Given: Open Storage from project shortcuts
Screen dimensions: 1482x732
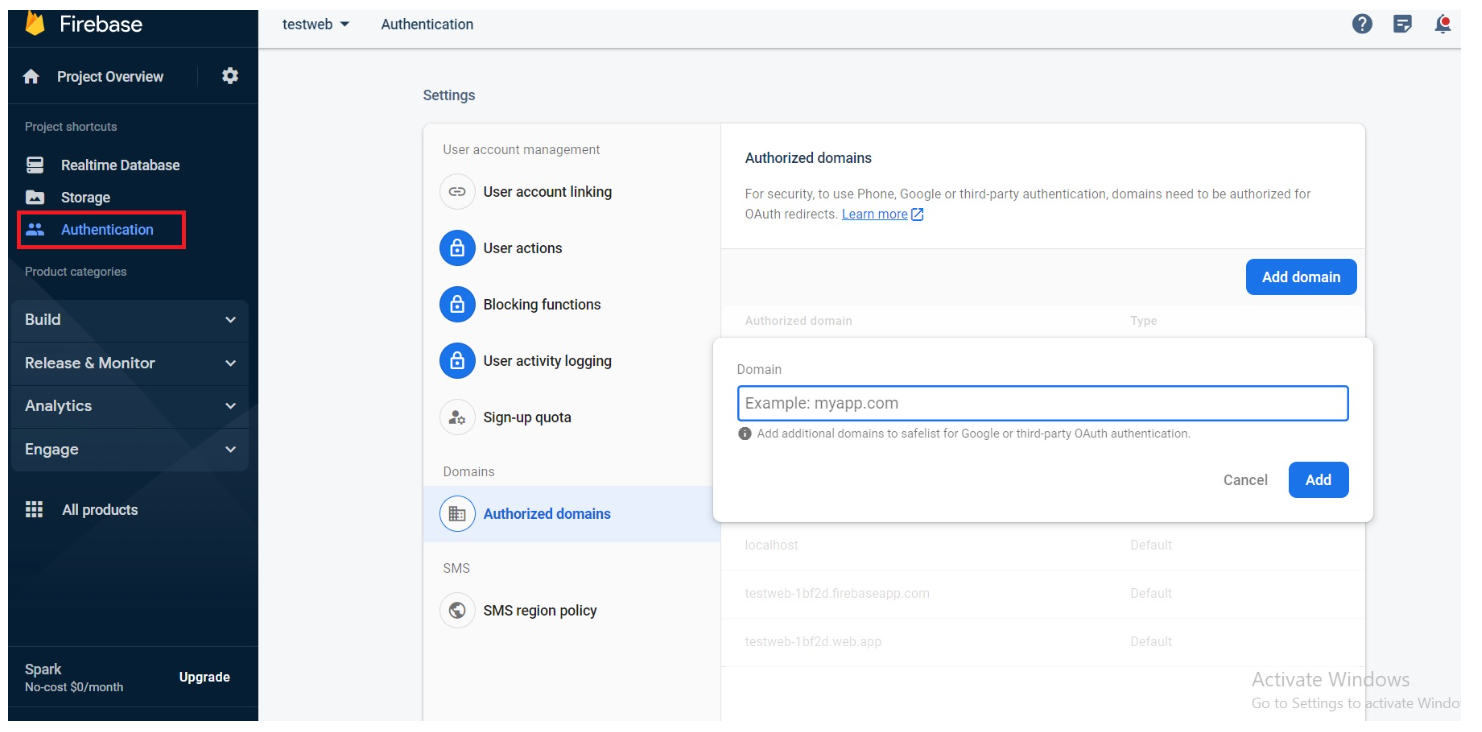Looking at the screenshot, I should pyautogui.click(x=85, y=197).
